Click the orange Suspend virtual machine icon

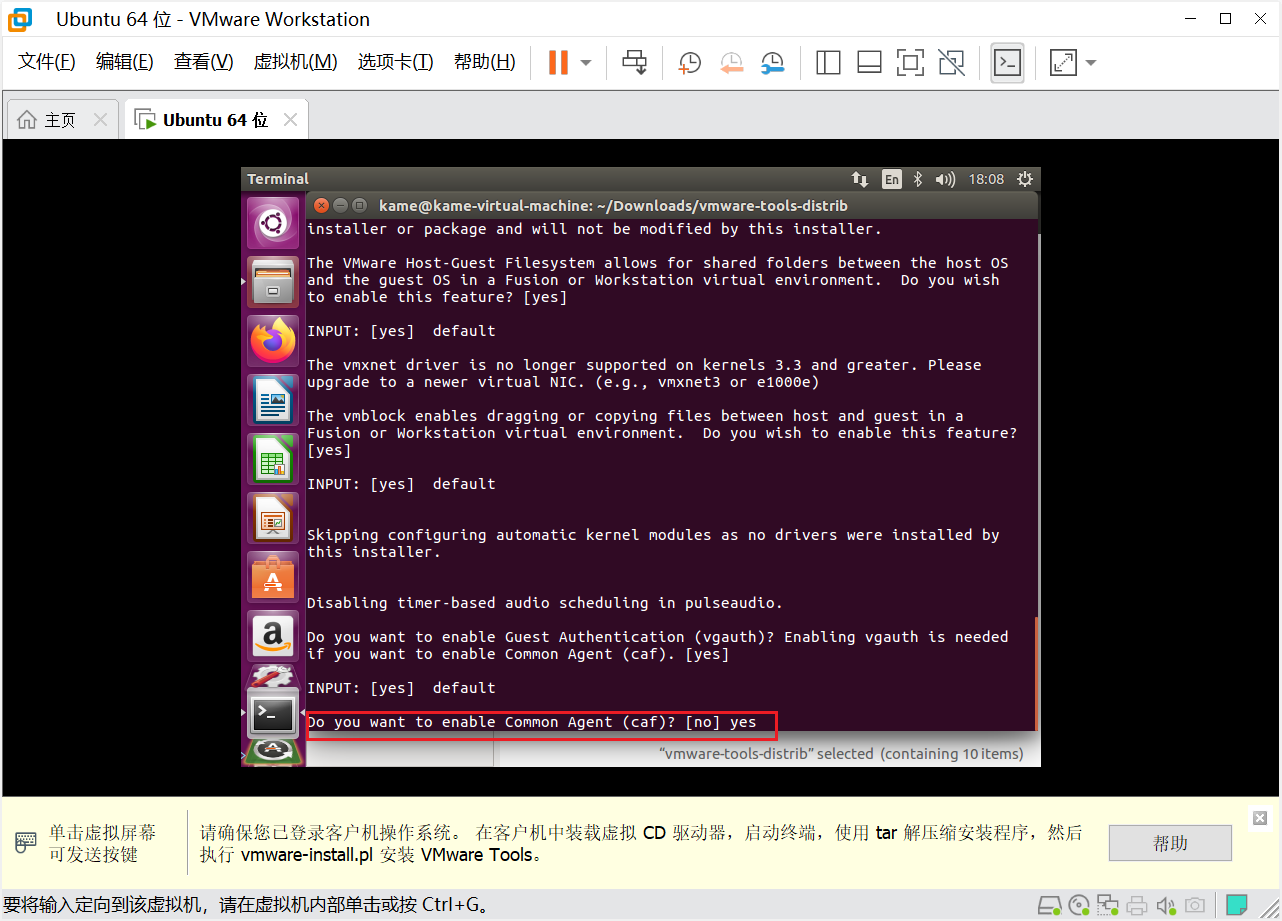pyautogui.click(x=558, y=62)
